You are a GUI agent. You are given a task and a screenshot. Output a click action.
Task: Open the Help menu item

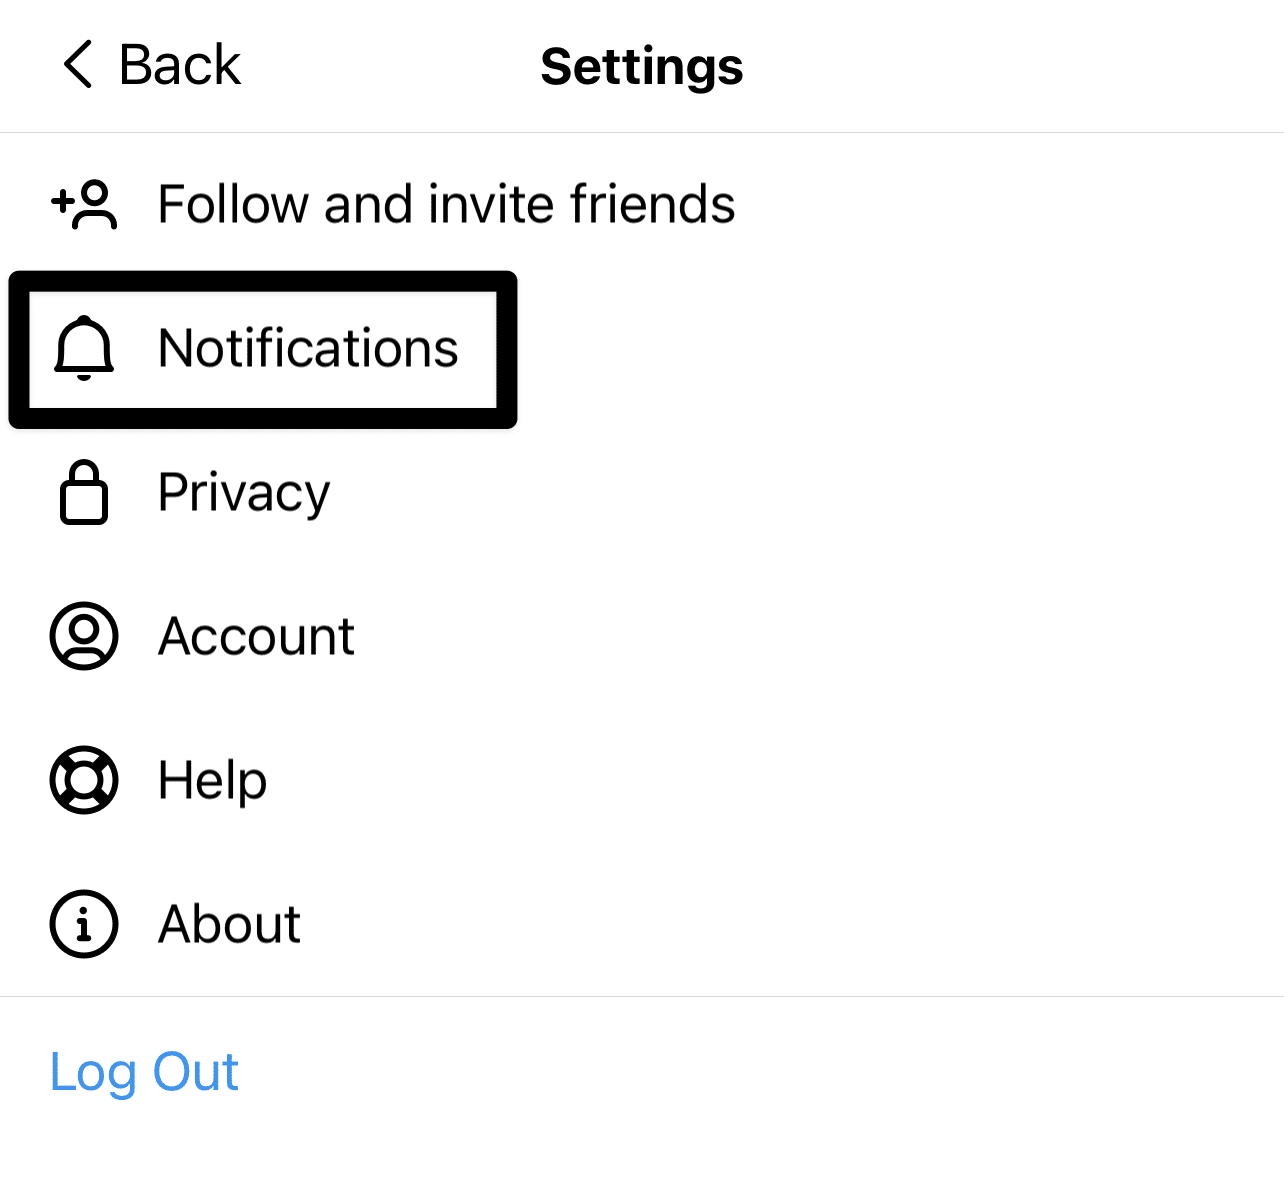pos(642,780)
